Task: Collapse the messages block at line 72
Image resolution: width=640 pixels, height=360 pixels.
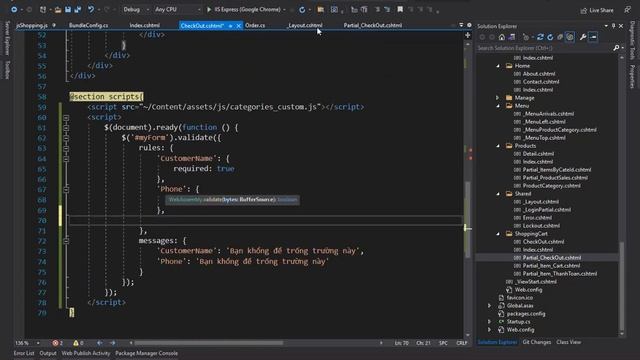Action: [66, 241]
